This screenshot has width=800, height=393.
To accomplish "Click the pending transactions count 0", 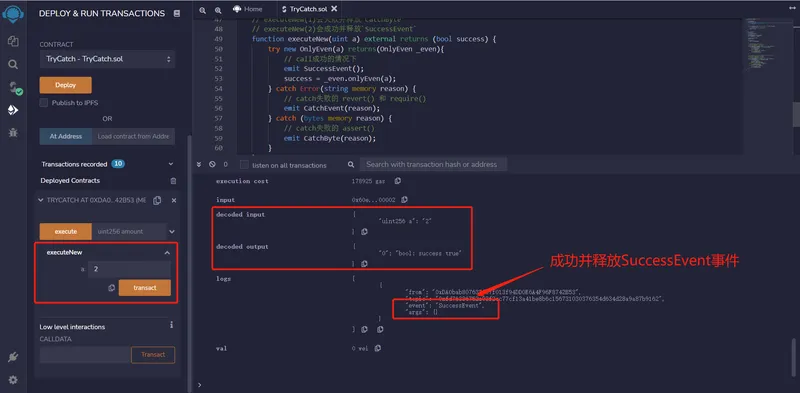I will coord(226,164).
